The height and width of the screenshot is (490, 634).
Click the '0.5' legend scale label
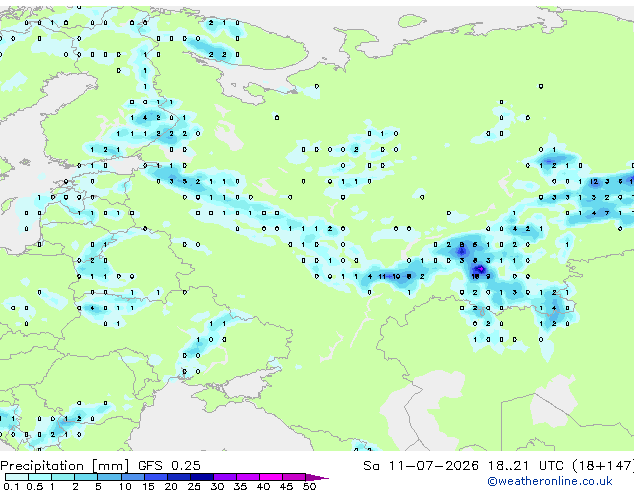[35, 486]
